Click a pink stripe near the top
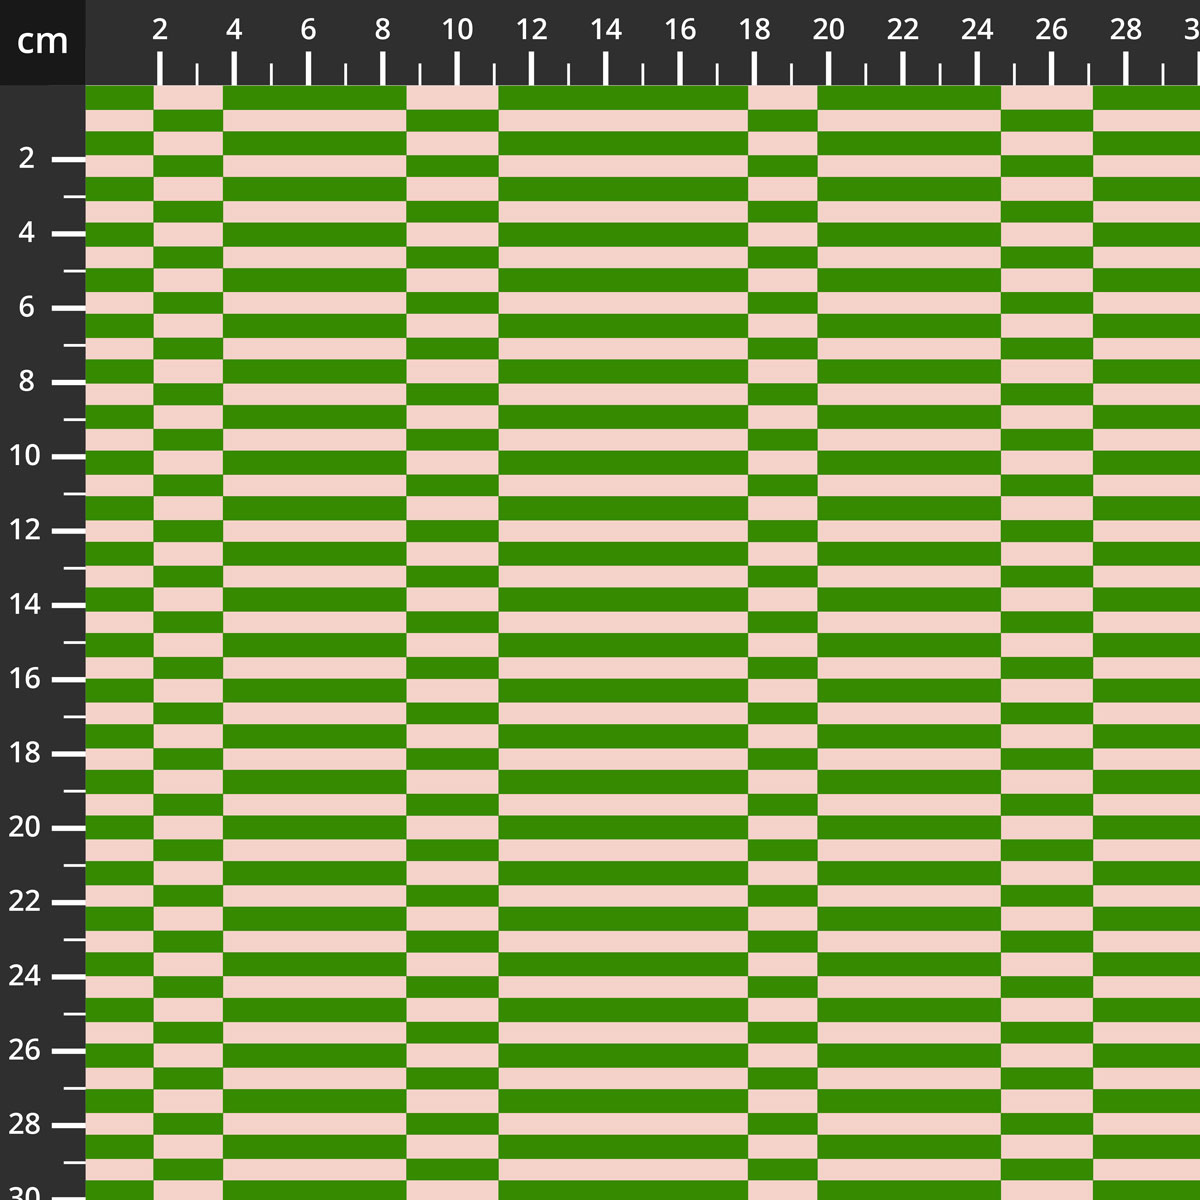The width and height of the screenshot is (1200, 1200). pos(620,118)
